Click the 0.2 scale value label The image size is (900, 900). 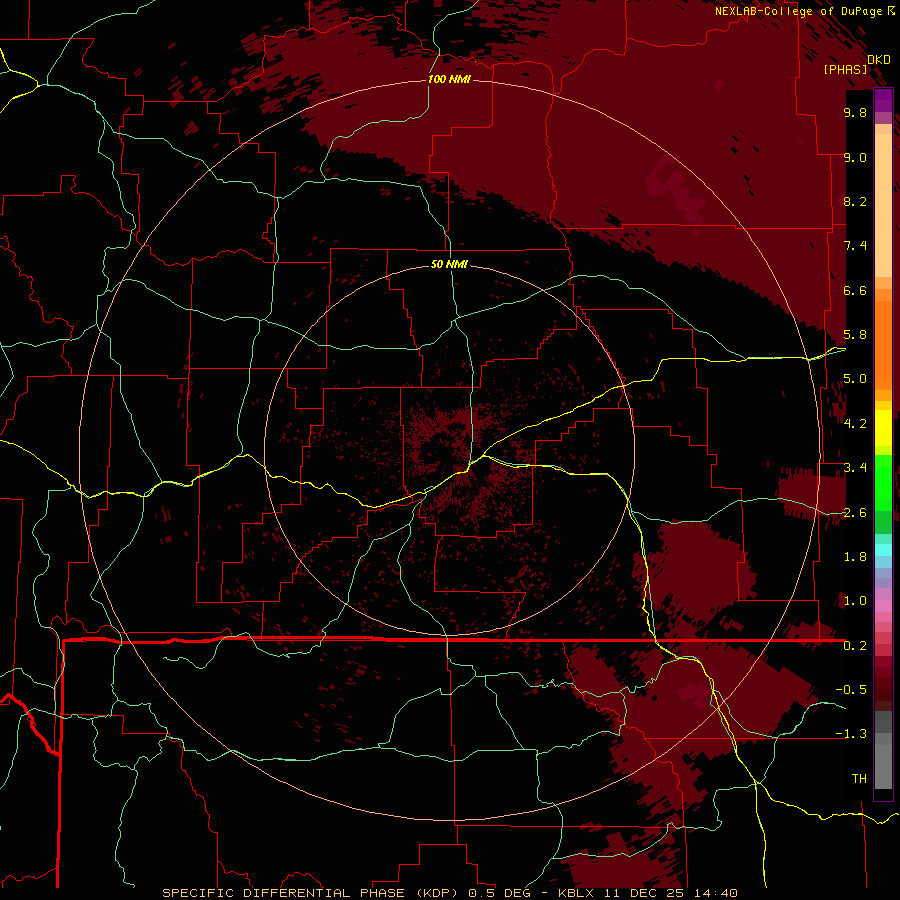pos(855,646)
